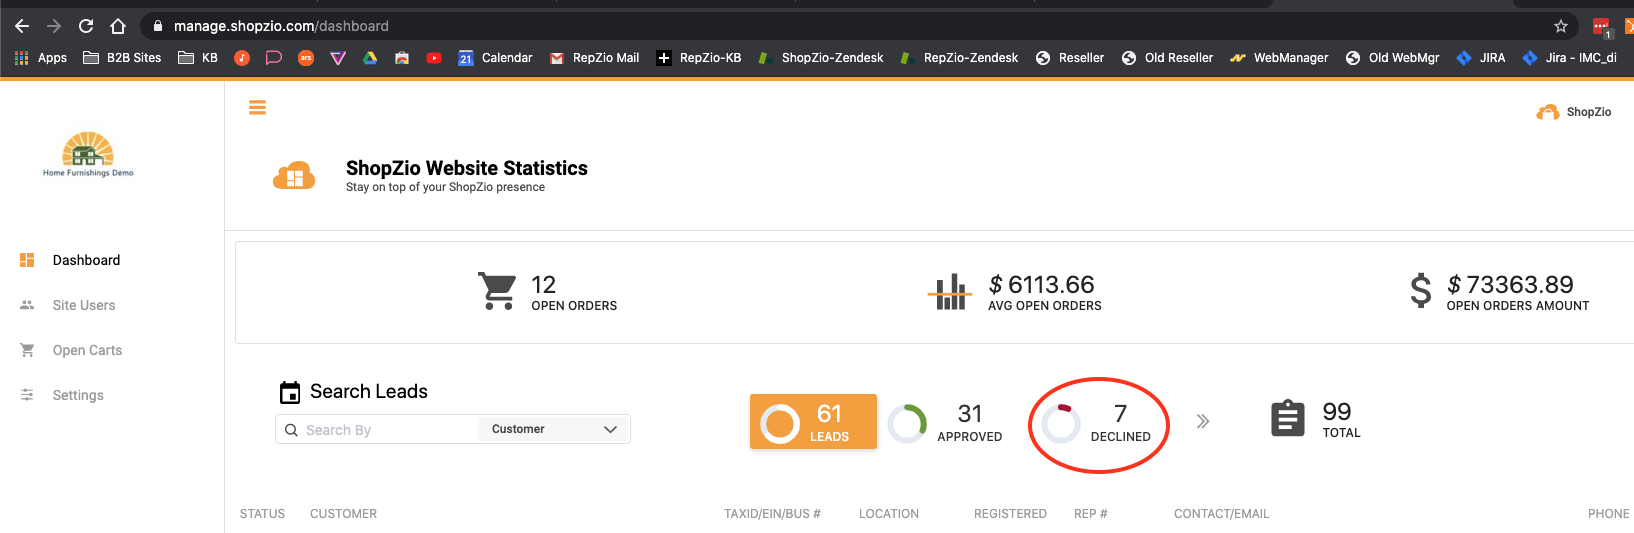This screenshot has height=533, width=1634.
Task: Open the JIRA bookmark
Action: (1481, 58)
